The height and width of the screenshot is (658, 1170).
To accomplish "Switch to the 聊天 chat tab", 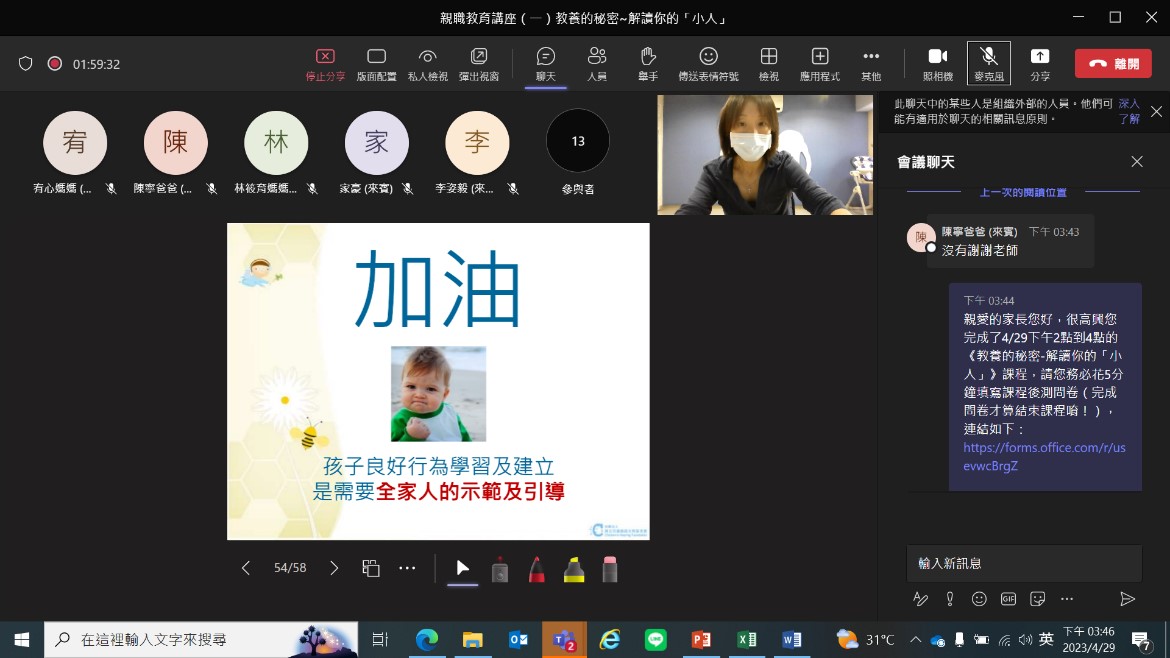I will coord(545,57).
